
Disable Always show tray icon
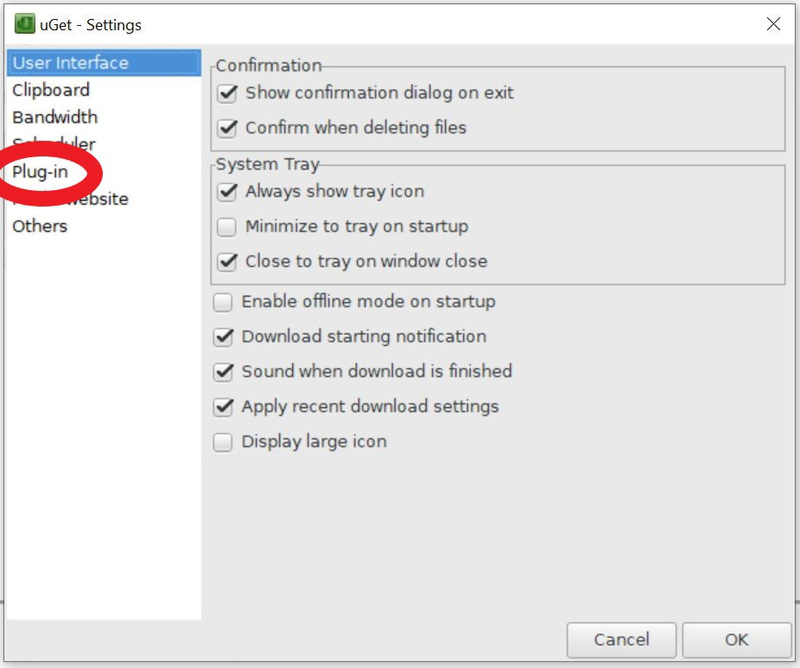(x=227, y=191)
